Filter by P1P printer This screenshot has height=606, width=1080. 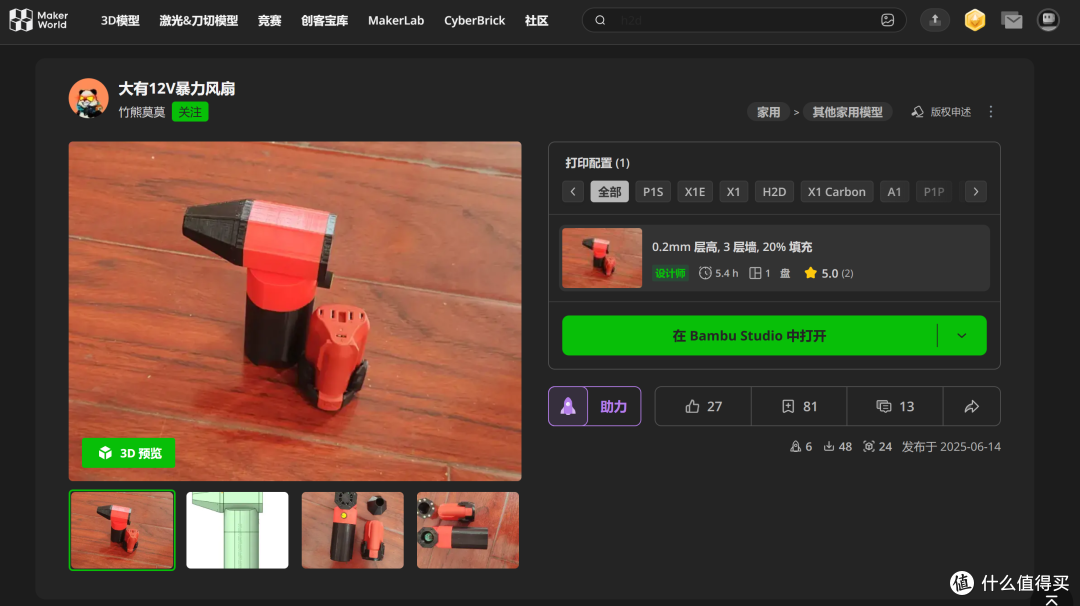933,191
